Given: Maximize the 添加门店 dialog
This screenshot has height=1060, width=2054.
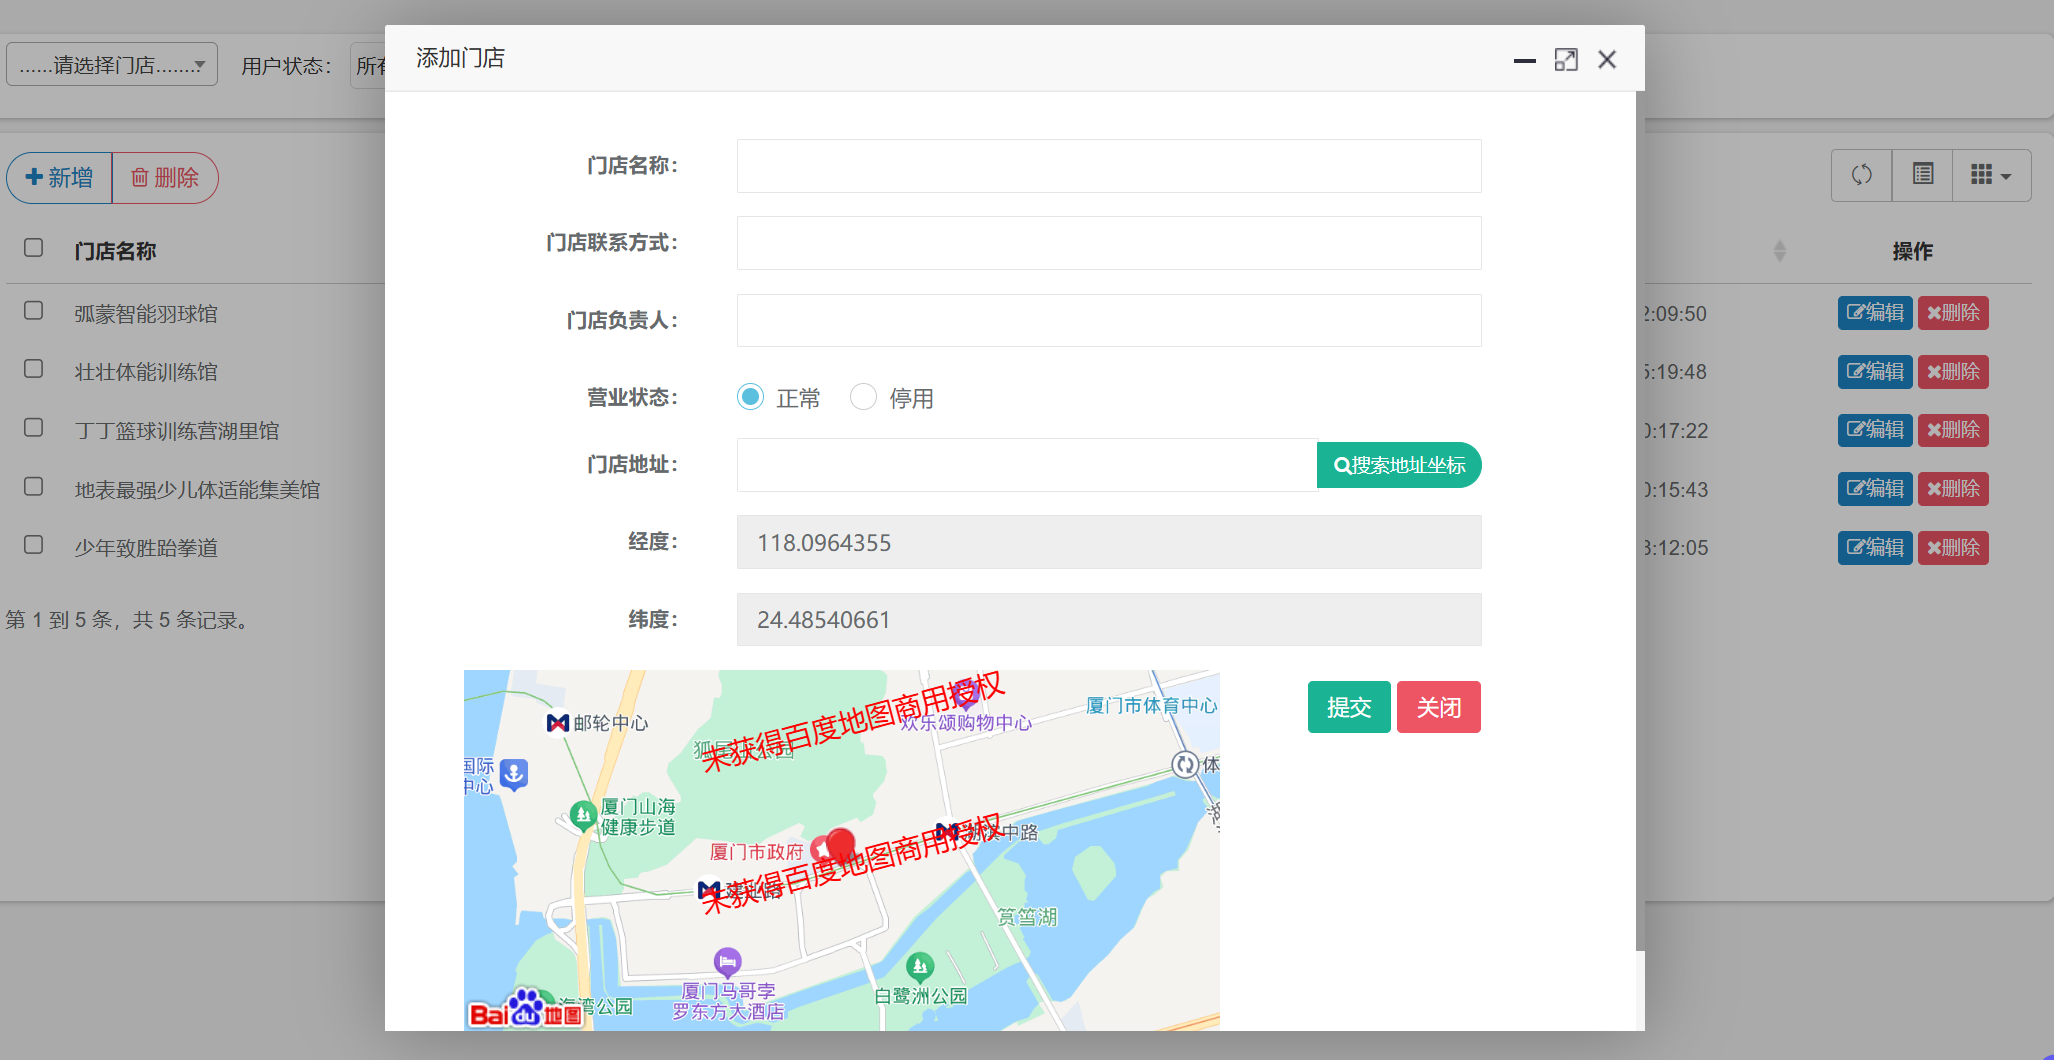Looking at the screenshot, I should [1566, 60].
